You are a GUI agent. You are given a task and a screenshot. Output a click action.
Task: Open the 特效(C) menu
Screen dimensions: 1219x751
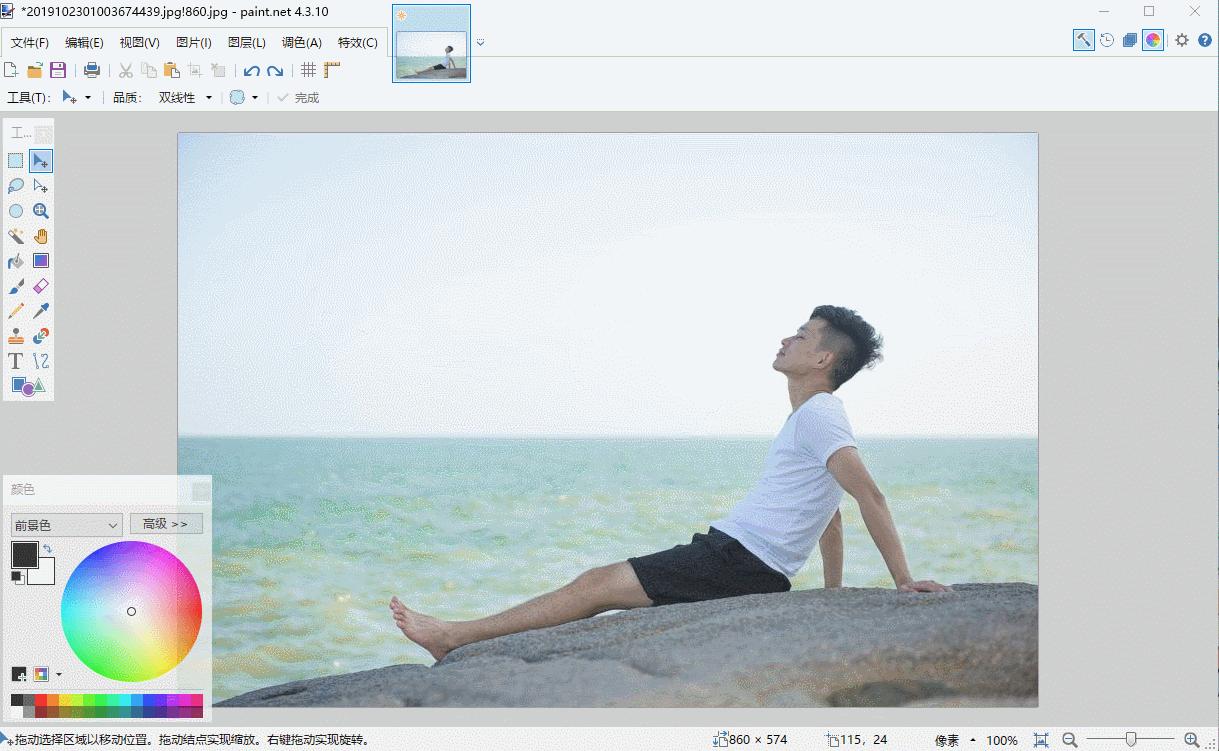tap(358, 43)
